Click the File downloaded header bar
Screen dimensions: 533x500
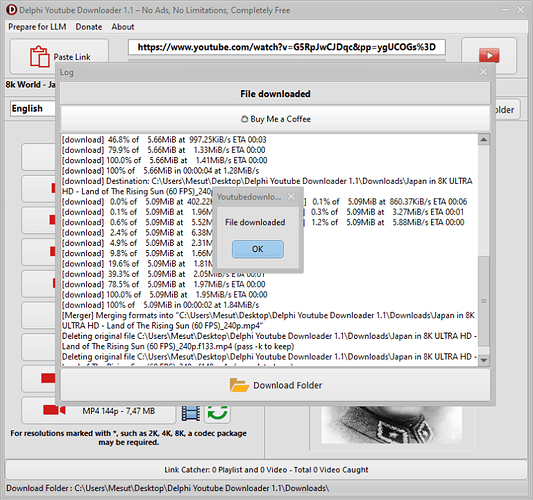pos(275,94)
